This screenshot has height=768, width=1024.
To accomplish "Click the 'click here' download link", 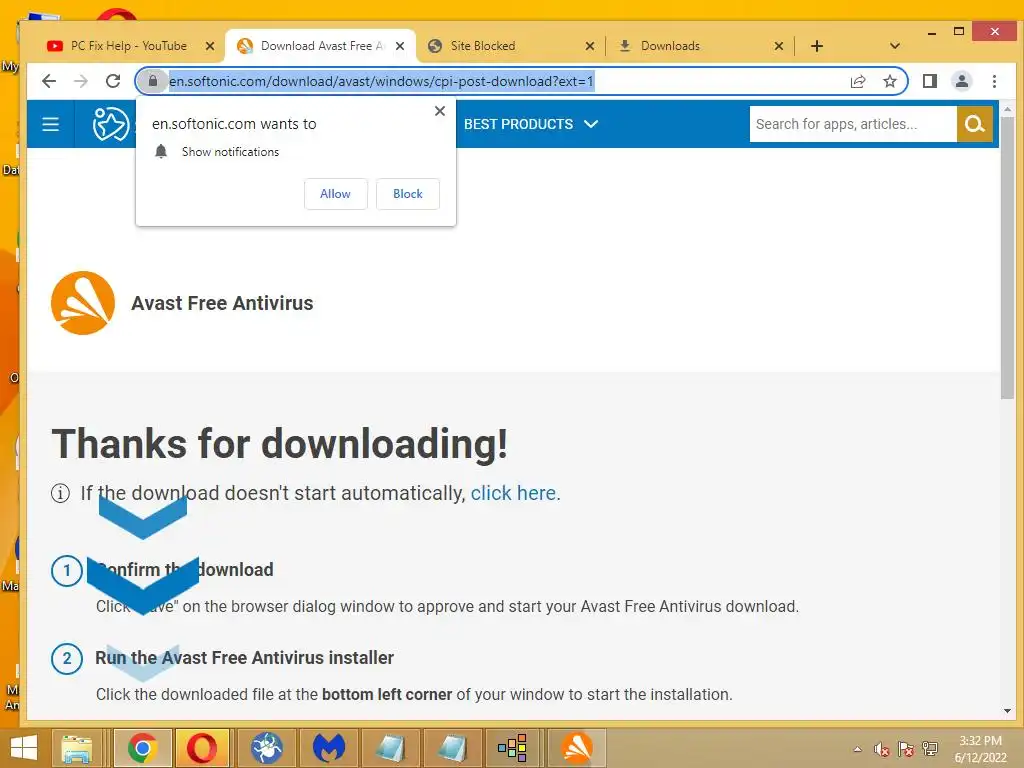I will point(513,493).
